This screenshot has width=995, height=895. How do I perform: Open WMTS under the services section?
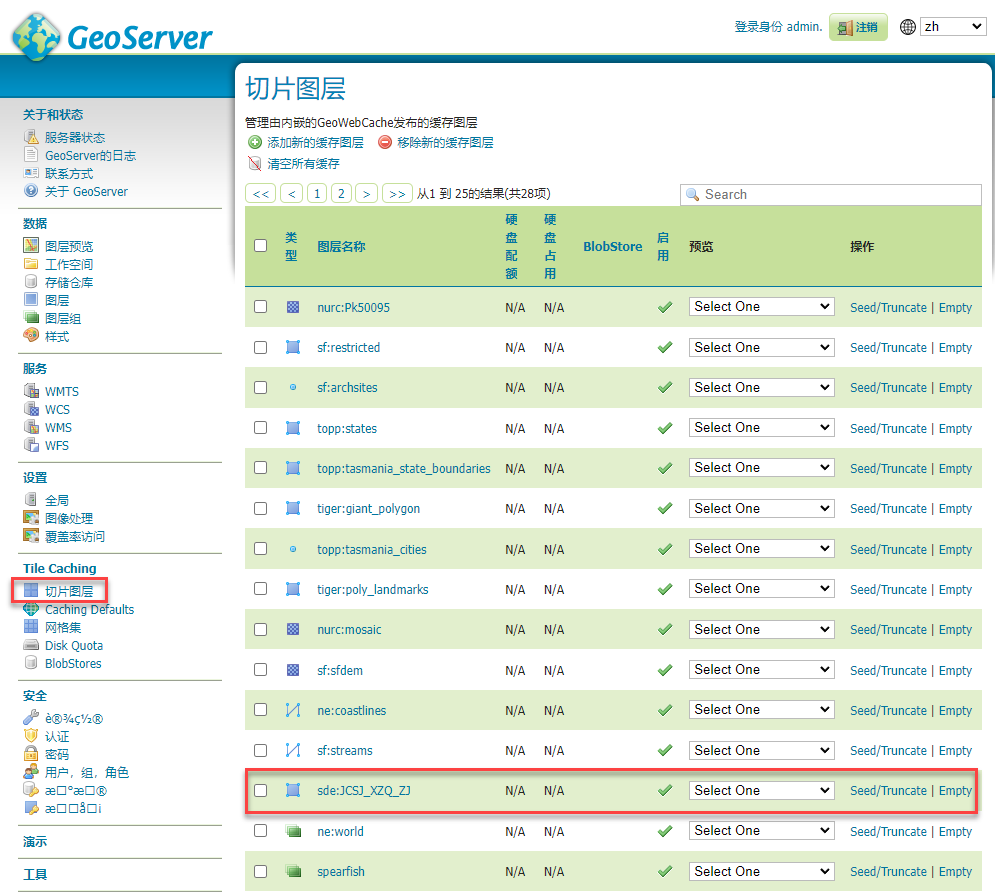(x=61, y=391)
